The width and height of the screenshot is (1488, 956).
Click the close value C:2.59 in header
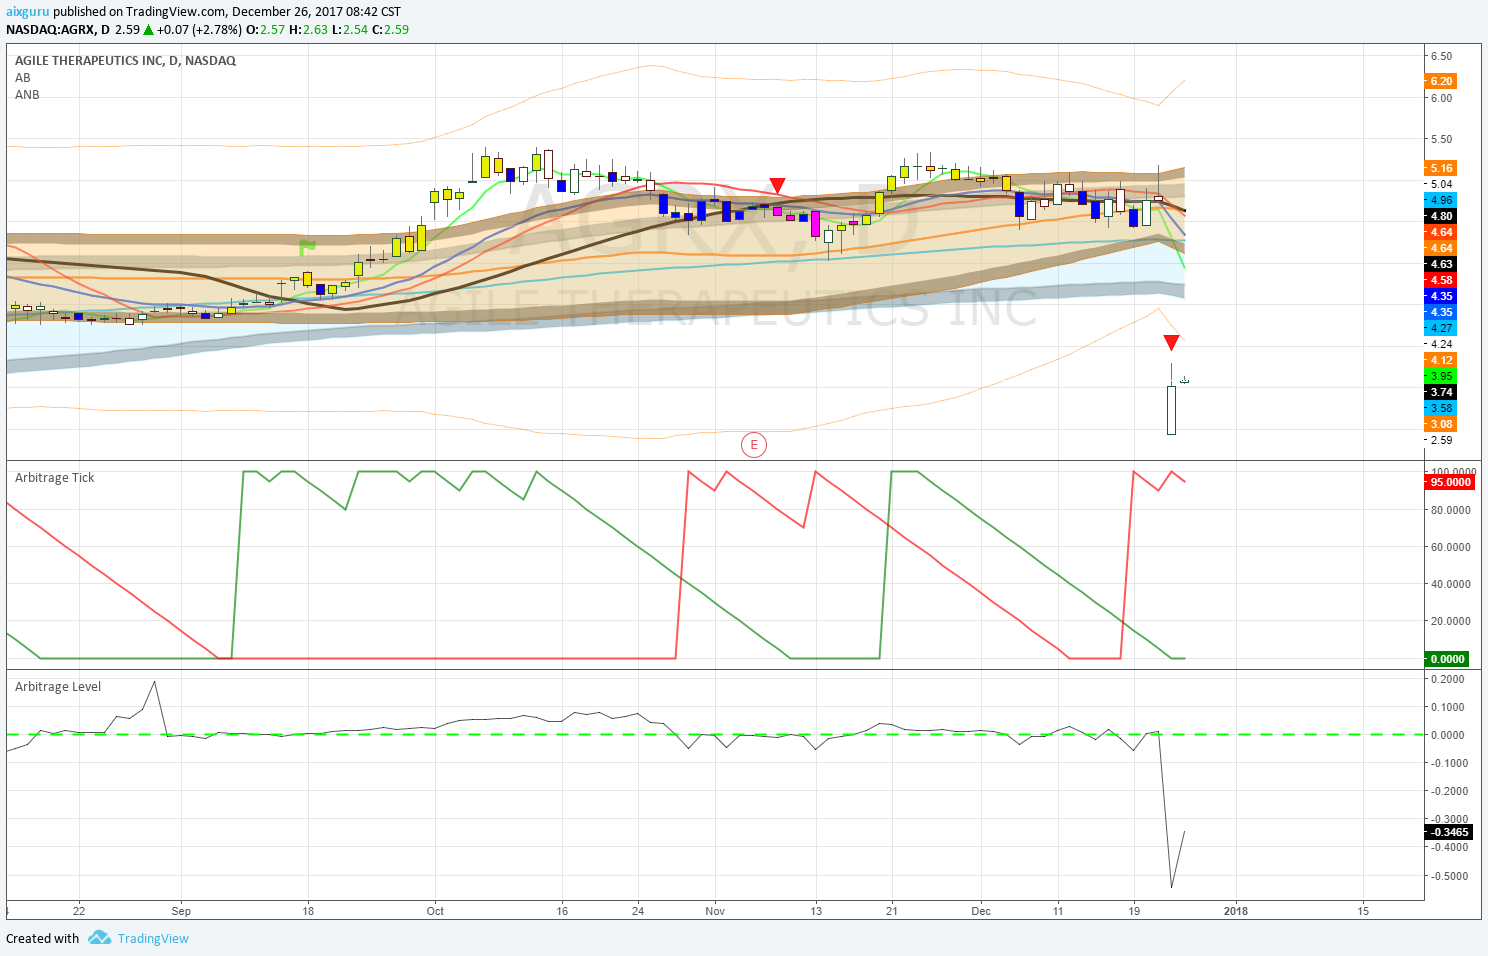click(x=390, y=30)
